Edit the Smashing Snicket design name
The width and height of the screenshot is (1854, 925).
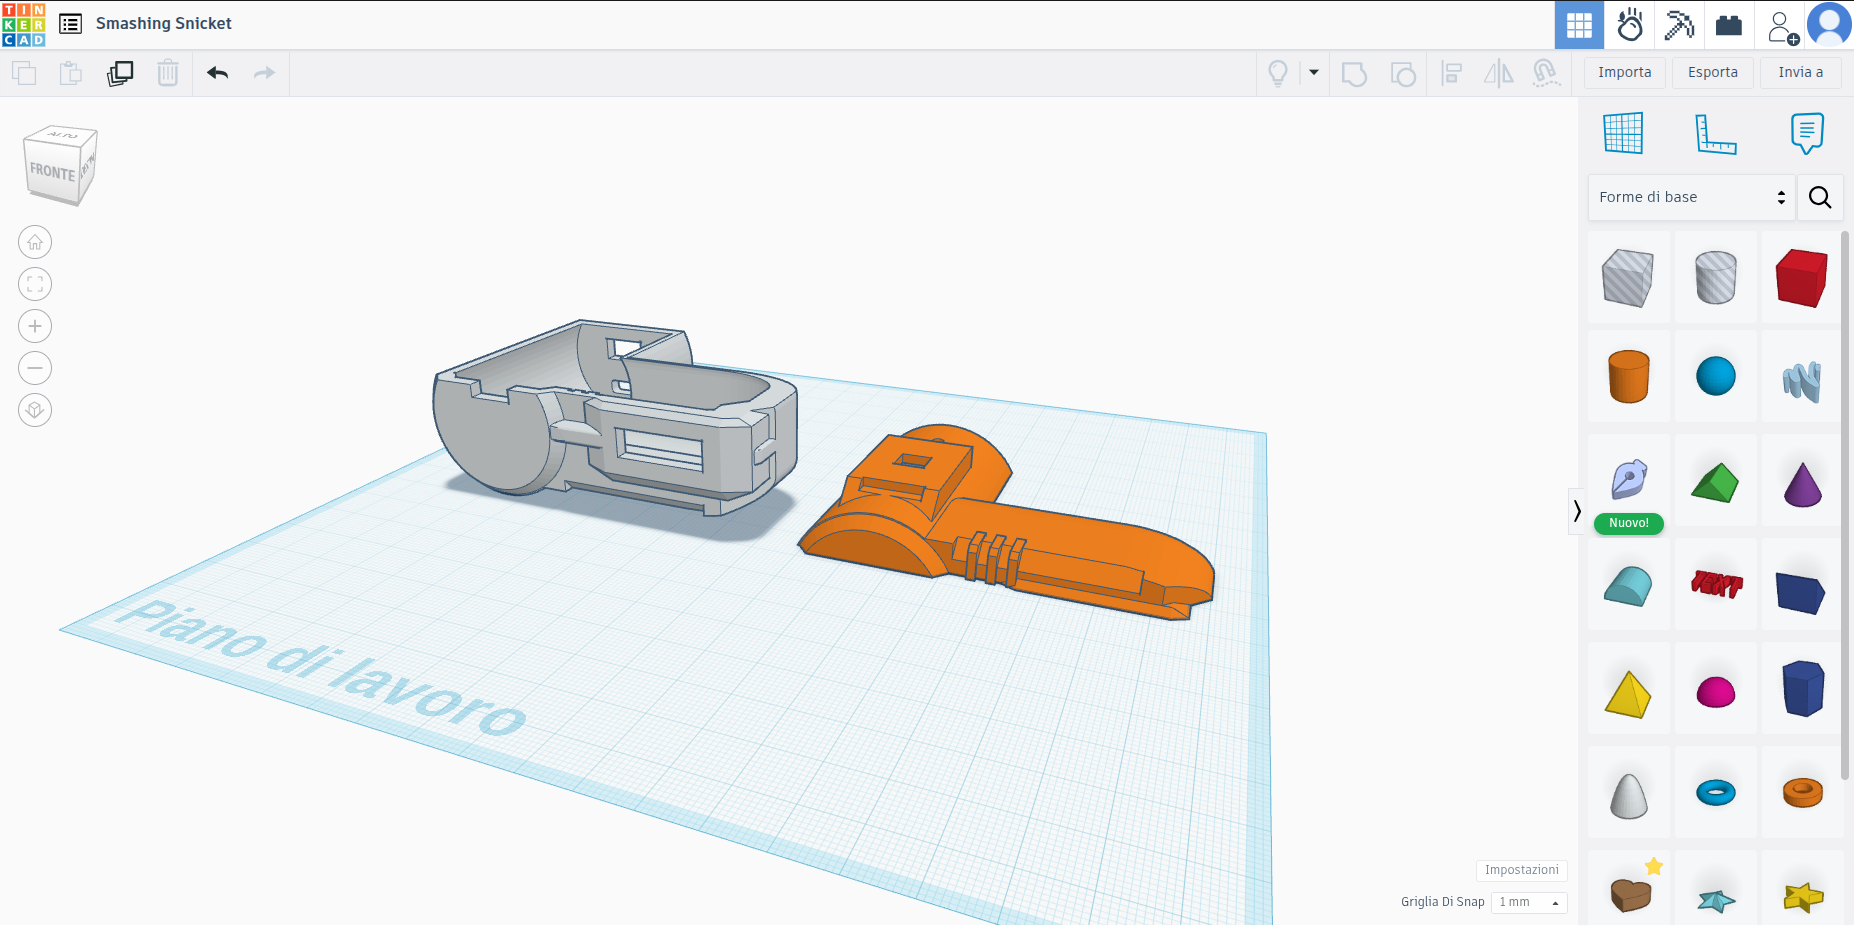coord(164,23)
